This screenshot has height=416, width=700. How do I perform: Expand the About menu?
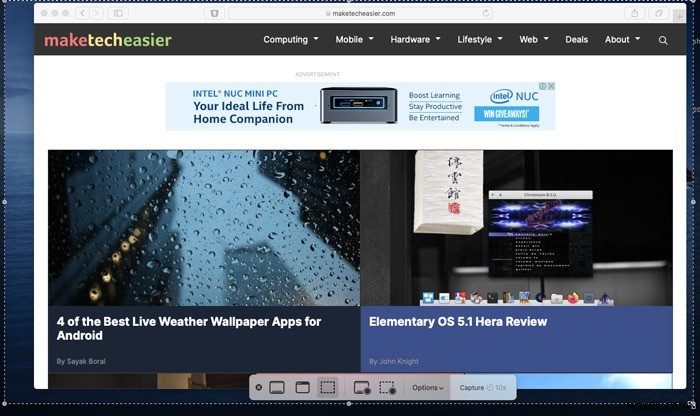pyautogui.click(x=622, y=39)
